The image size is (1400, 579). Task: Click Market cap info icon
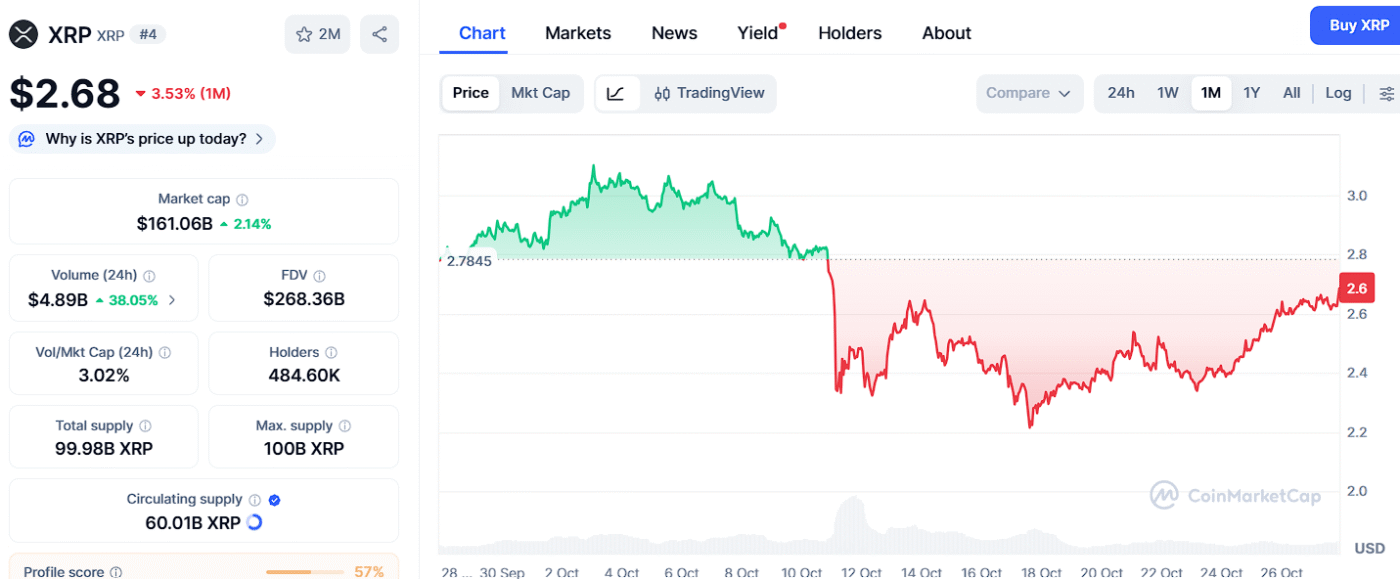[x=242, y=200]
